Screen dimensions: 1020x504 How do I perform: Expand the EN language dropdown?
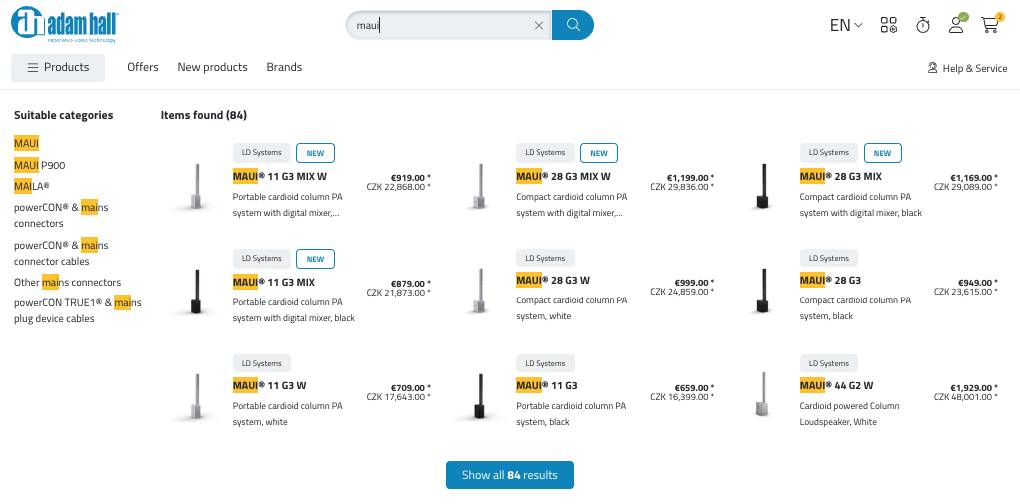pyautogui.click(x=846, y=25)
